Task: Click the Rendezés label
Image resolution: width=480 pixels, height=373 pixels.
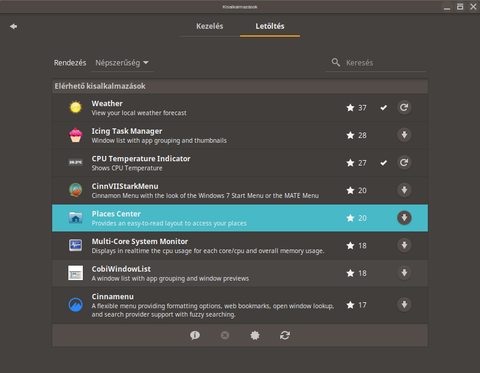Action: [70, 63]
